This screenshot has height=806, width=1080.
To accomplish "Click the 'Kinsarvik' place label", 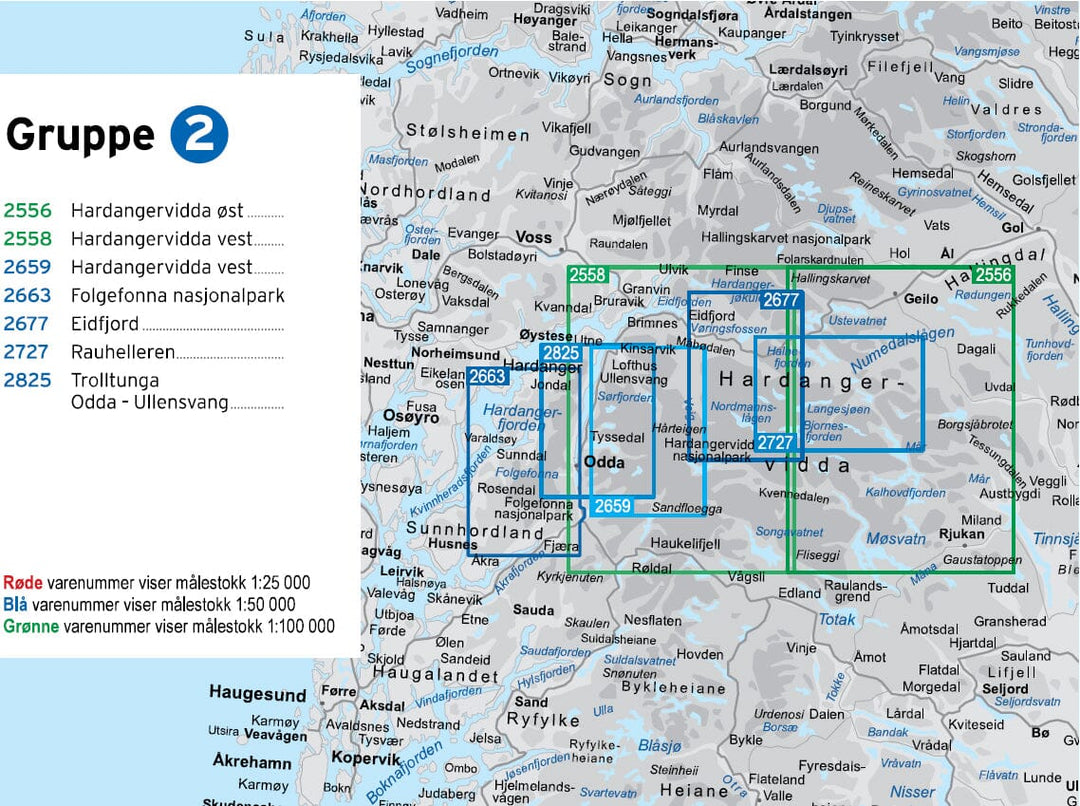I will coord(647,349).
